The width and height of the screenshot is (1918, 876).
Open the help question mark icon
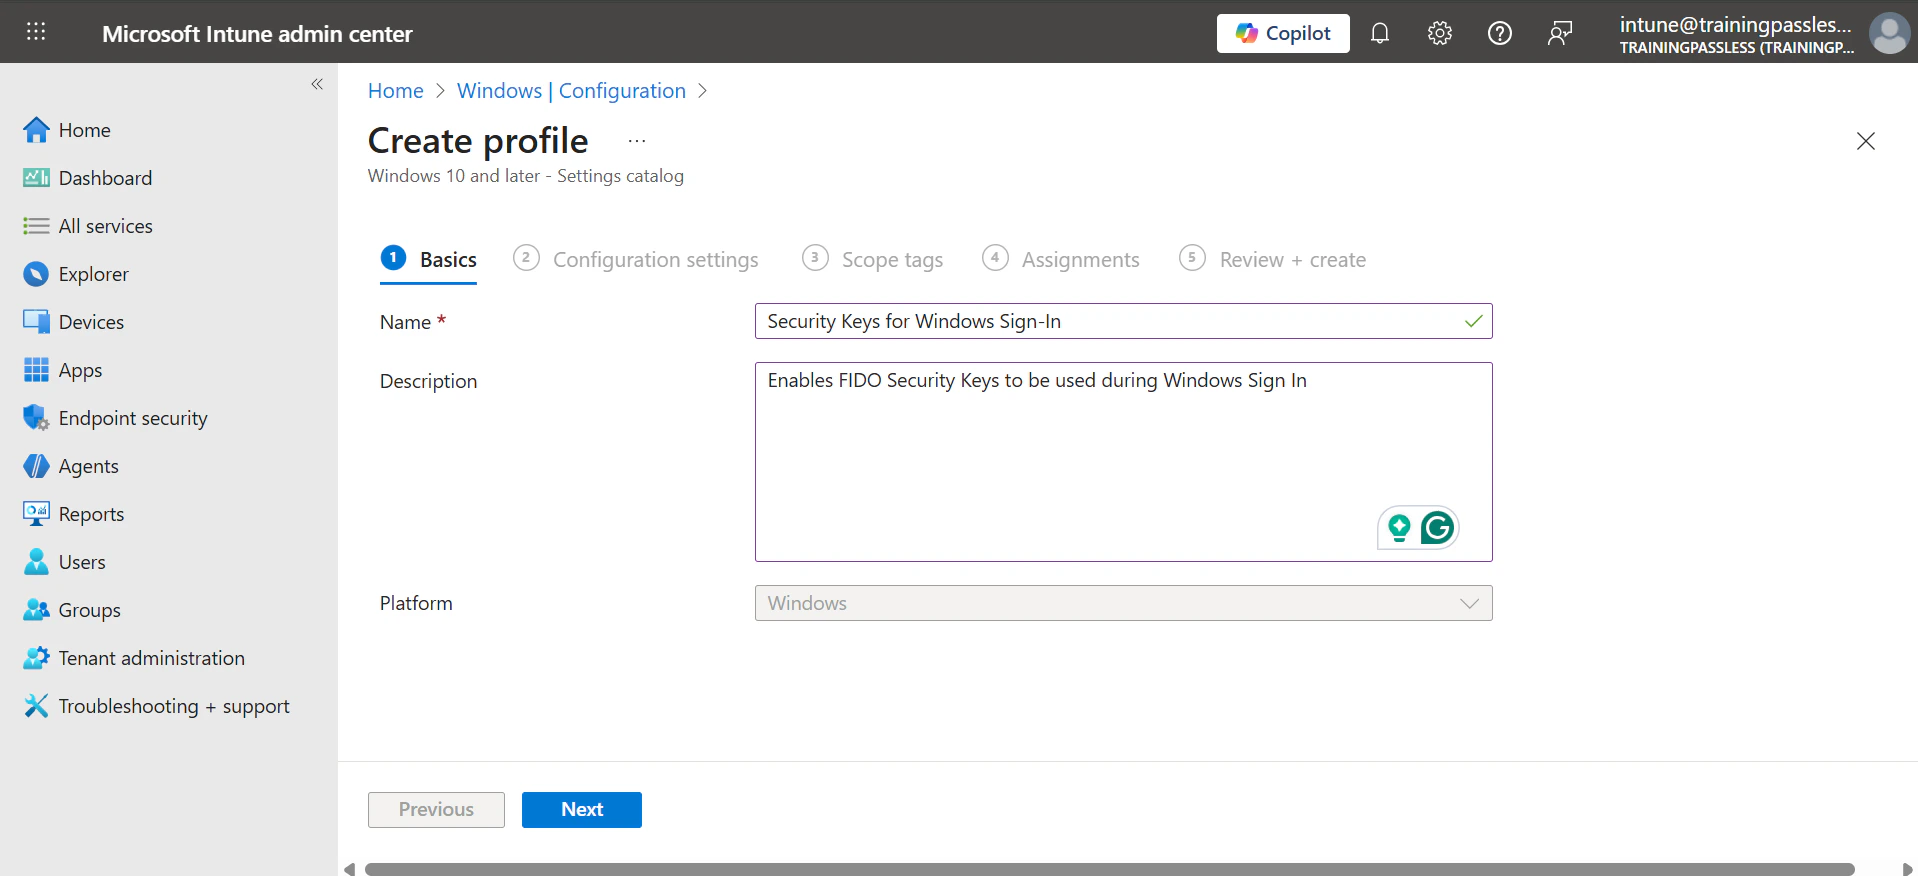click(1500, 33)
